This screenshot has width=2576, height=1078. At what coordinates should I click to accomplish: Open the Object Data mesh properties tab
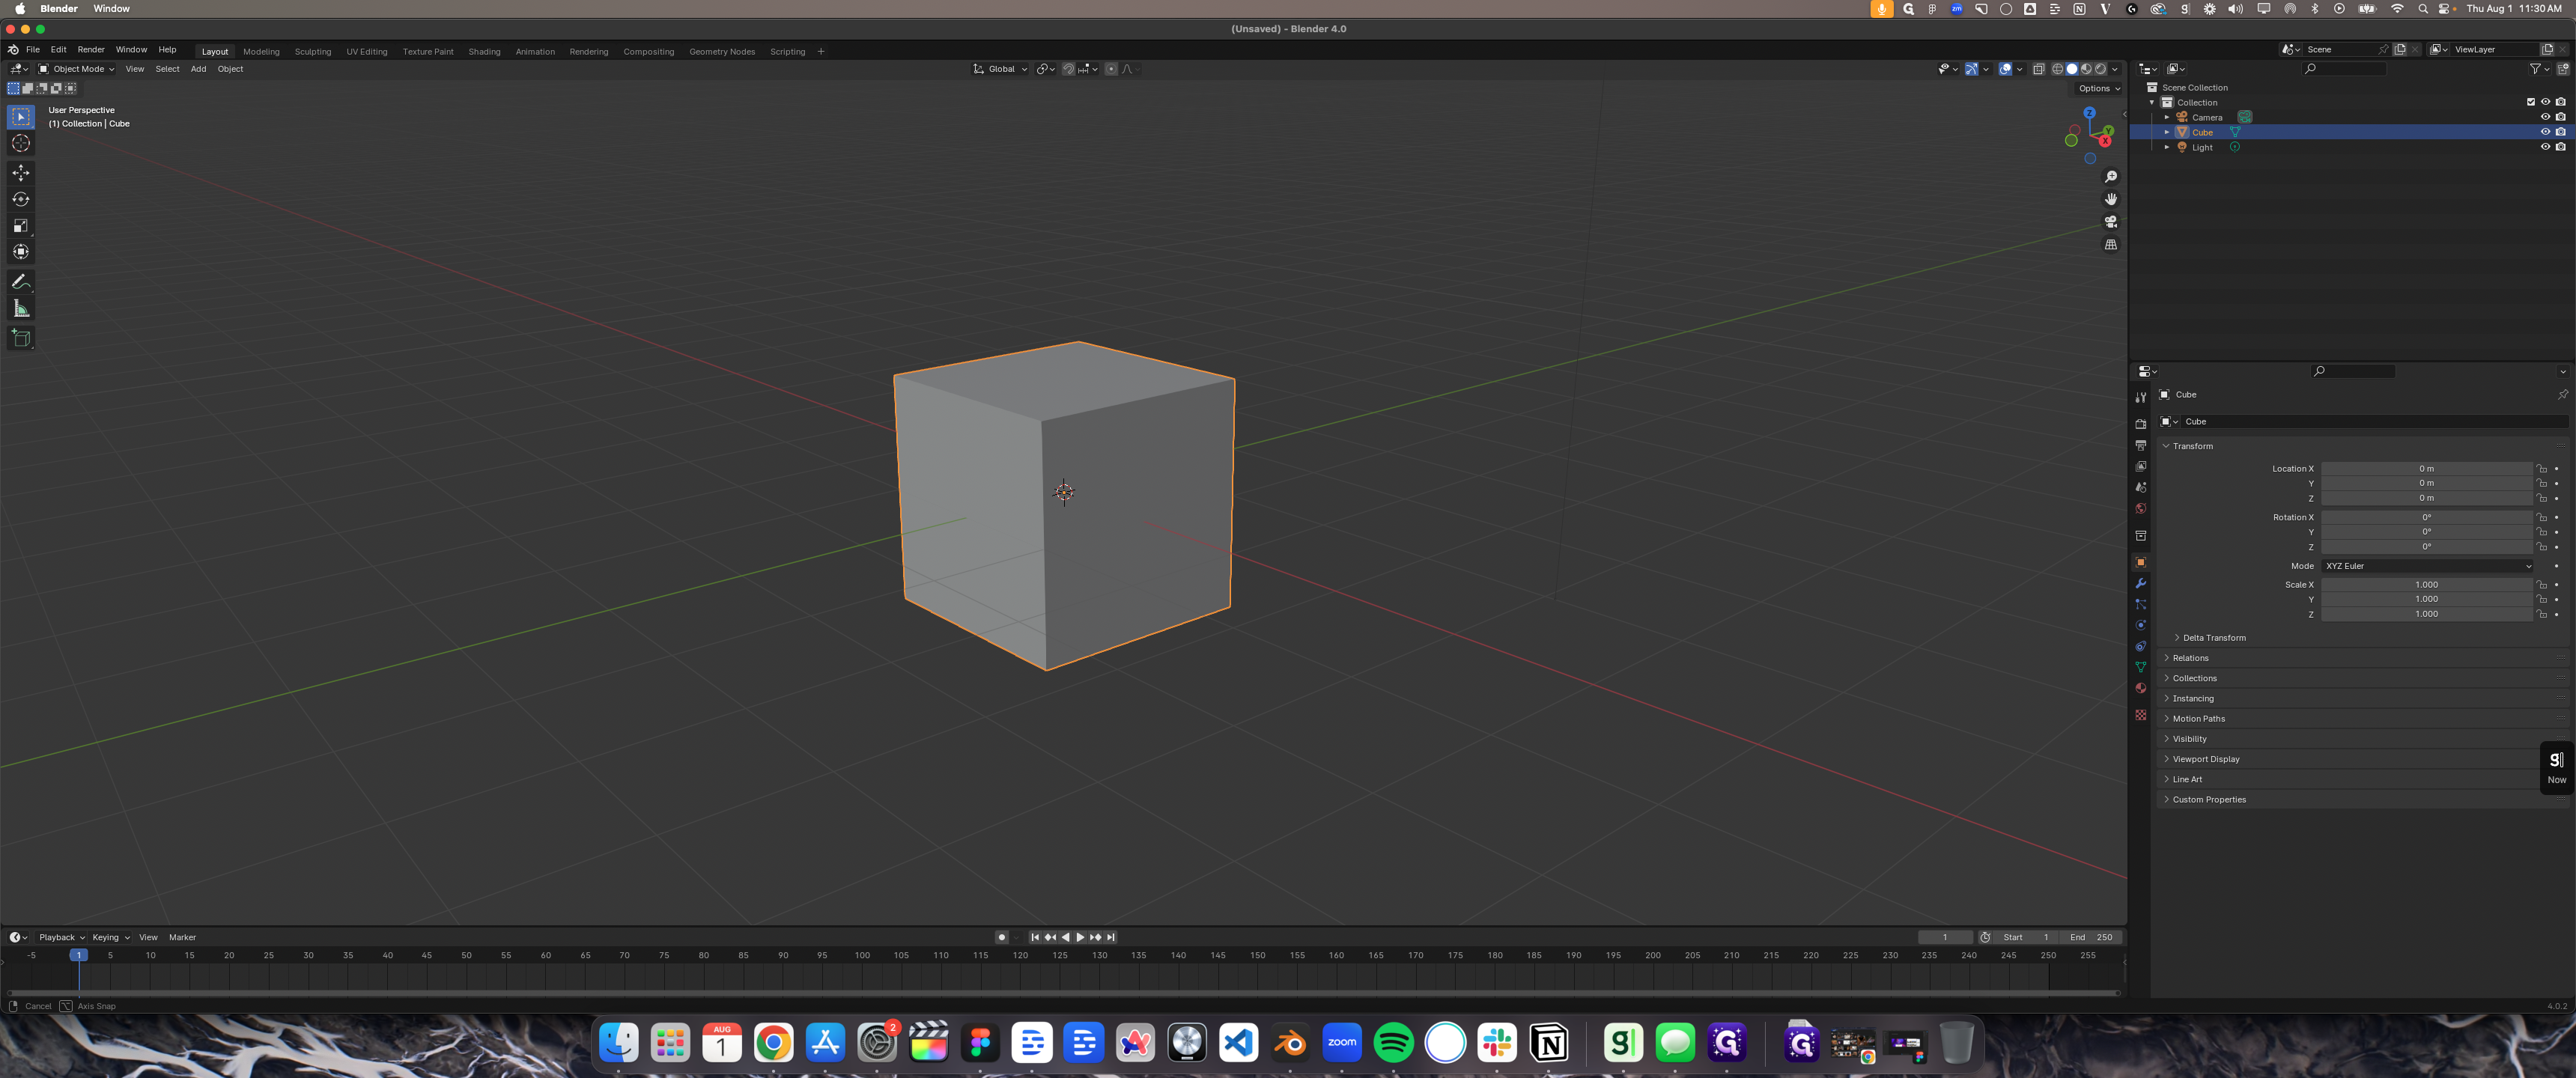tap(2141, 667)
